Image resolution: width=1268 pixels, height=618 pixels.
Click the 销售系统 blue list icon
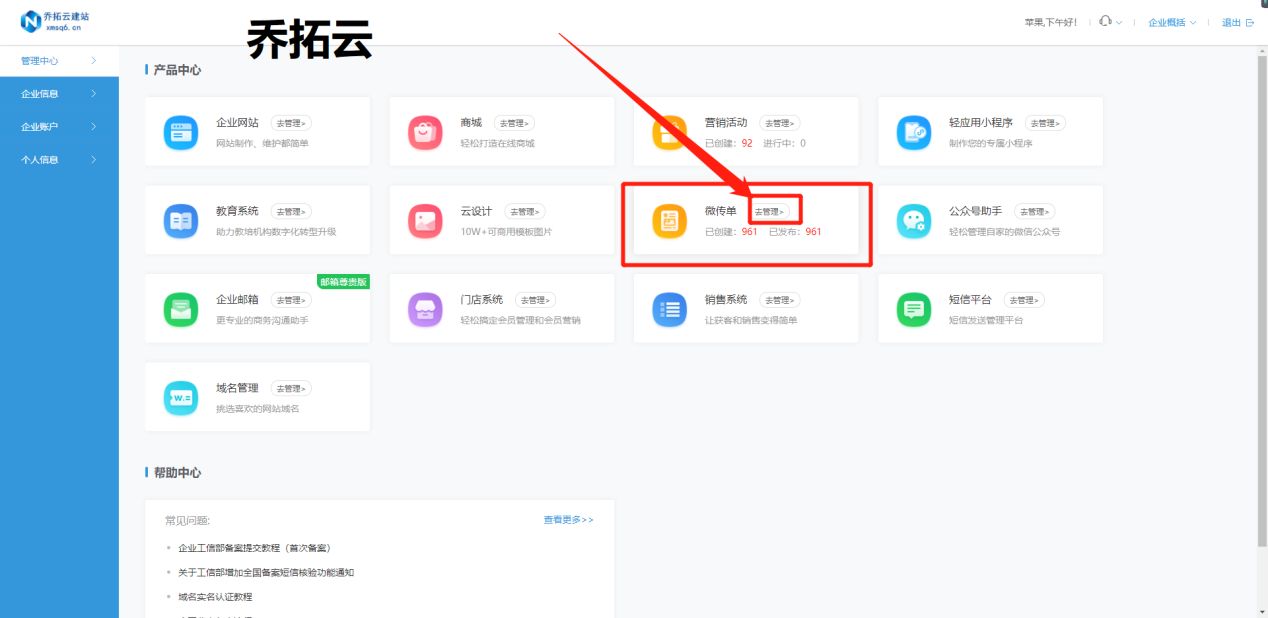pyautogui.click(x=669, y=309)
